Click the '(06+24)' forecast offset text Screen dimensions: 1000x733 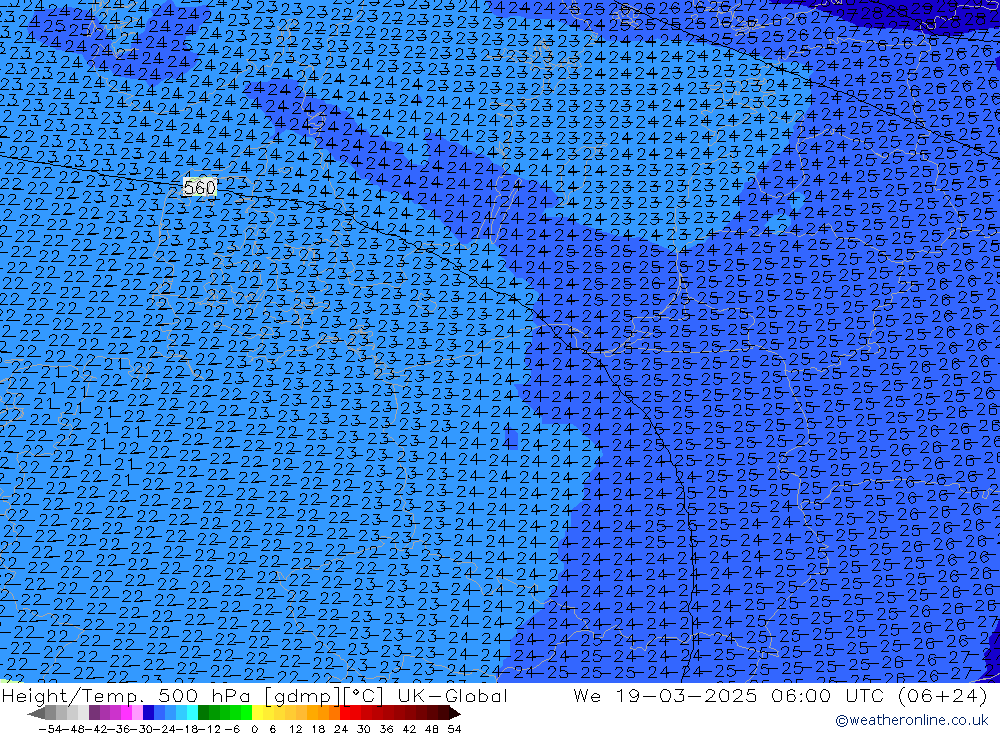(x=941, y=695)
